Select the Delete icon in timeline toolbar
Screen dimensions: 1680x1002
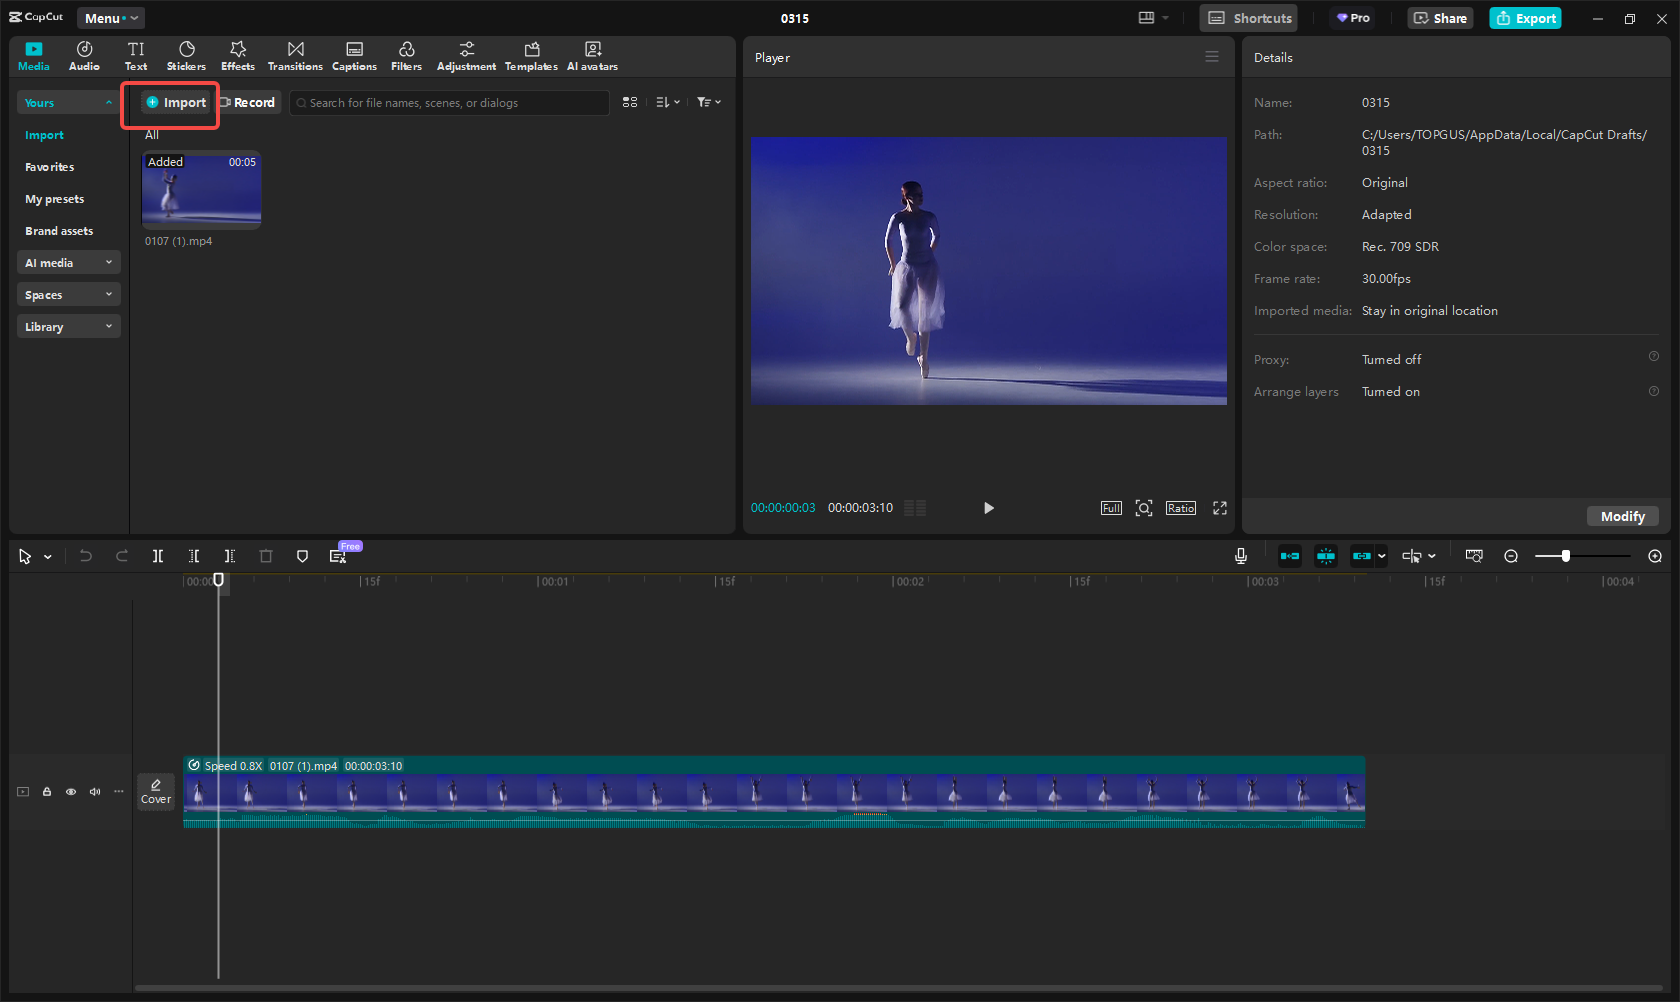(x=265, y=556)
